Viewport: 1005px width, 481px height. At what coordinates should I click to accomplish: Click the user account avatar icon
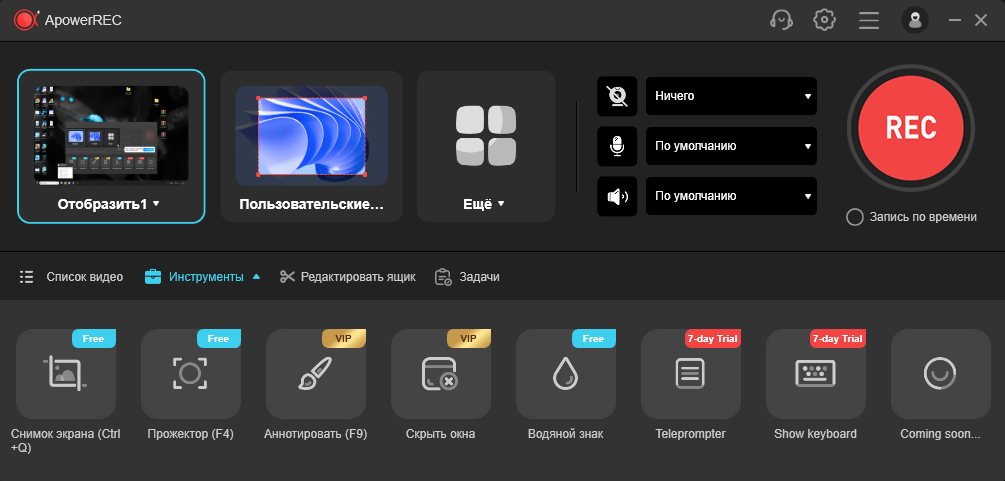tap(915, 20)
